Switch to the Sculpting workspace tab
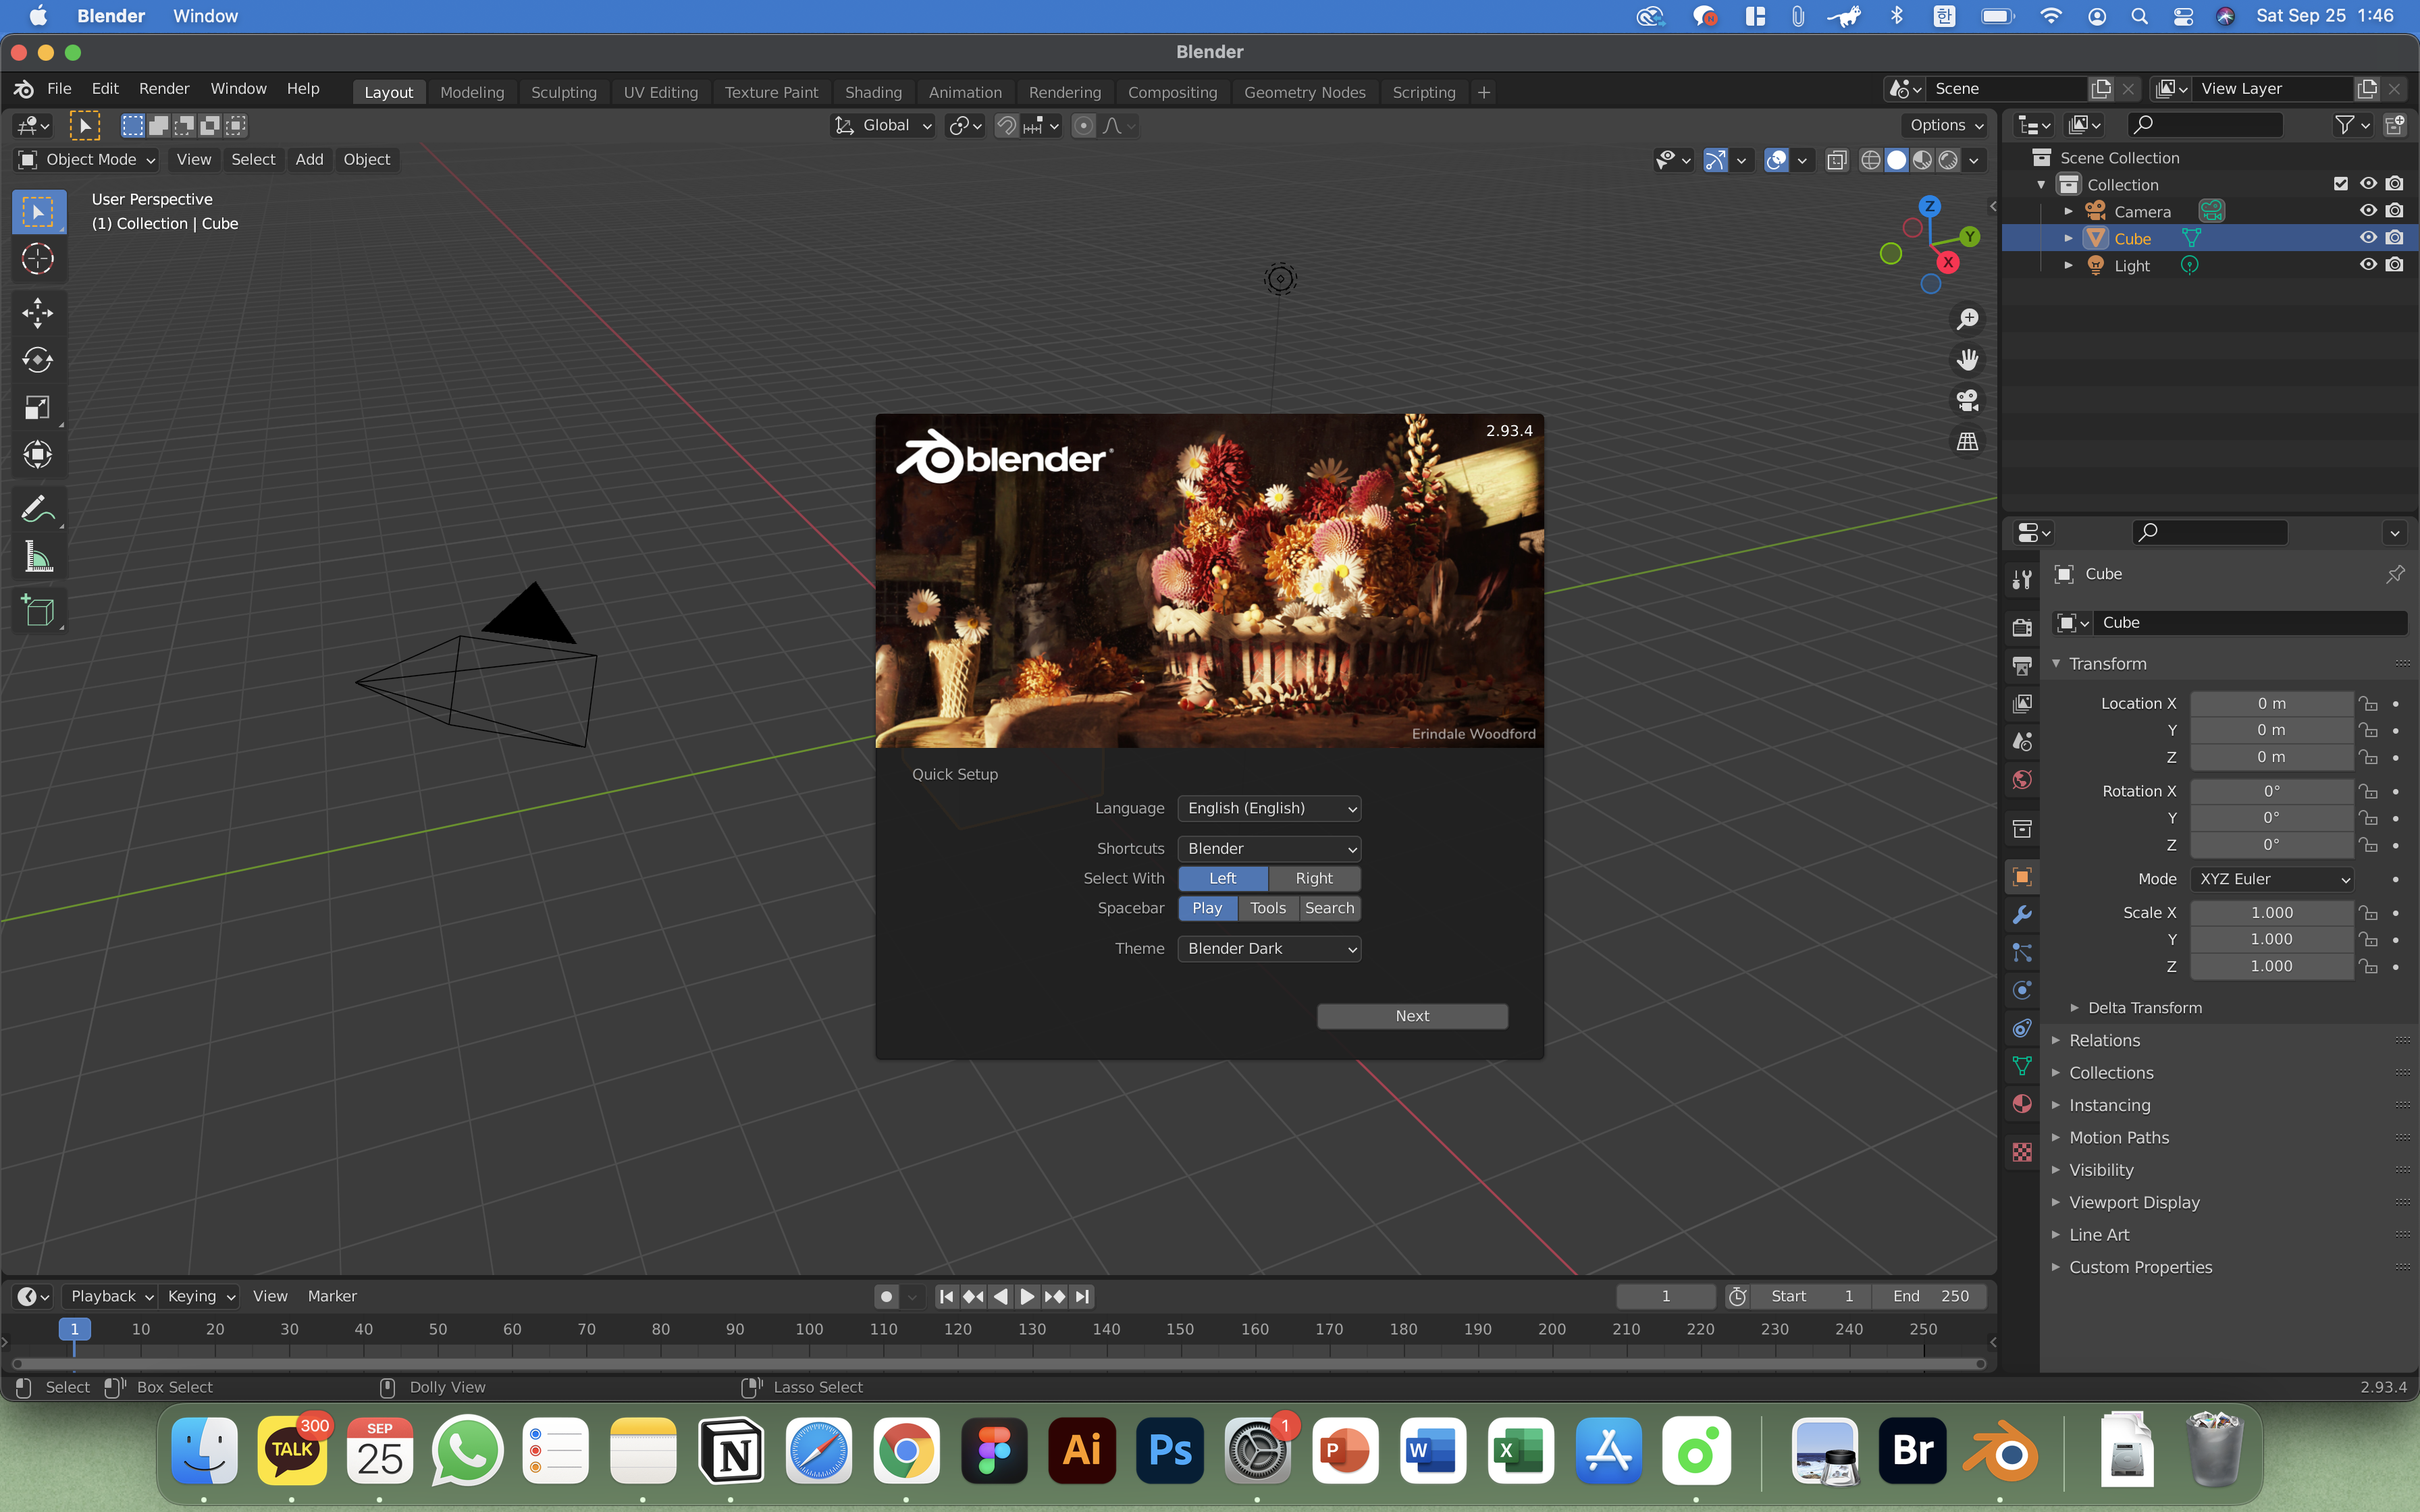This screenshot has height=1512, width=2420. pyautogui.click(x=563, y=92)
